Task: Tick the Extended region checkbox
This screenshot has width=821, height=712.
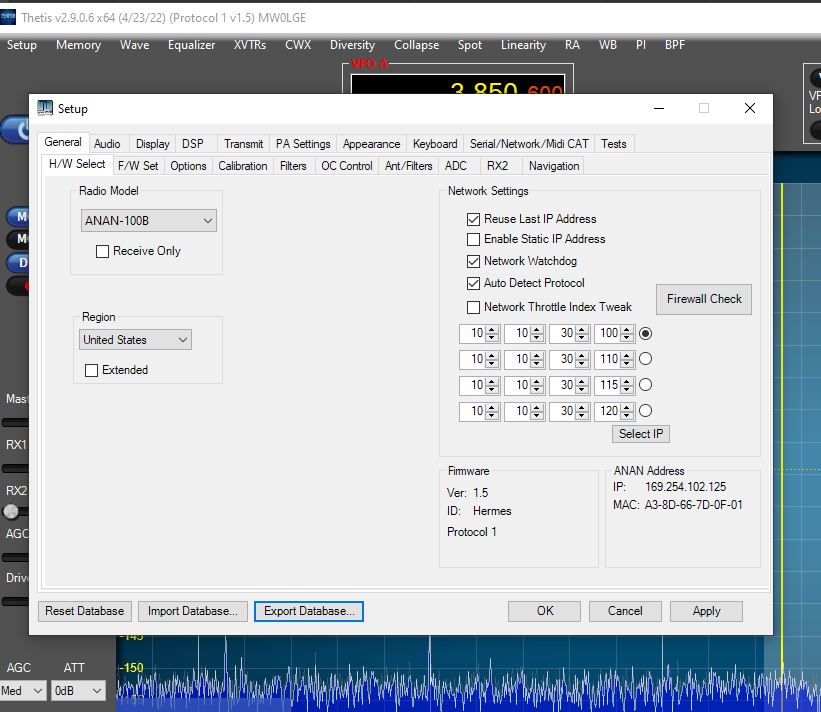Action: pos(91,371)
